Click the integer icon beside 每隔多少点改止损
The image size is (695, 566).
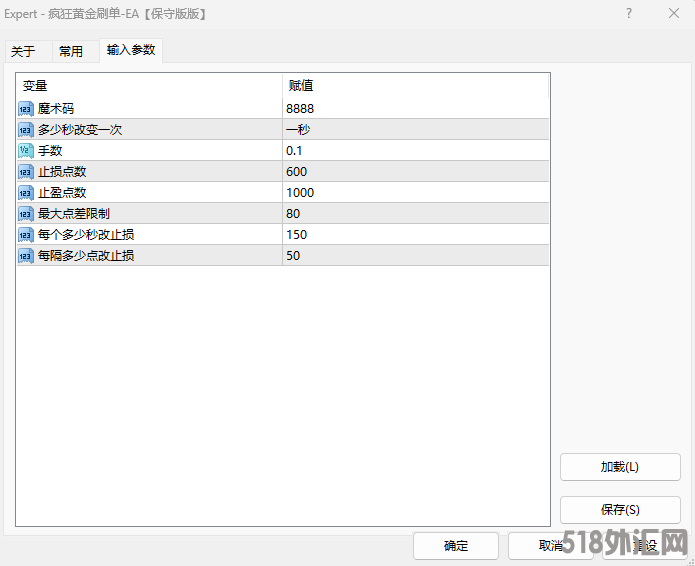pyautogui.click(x=26, y=256)
